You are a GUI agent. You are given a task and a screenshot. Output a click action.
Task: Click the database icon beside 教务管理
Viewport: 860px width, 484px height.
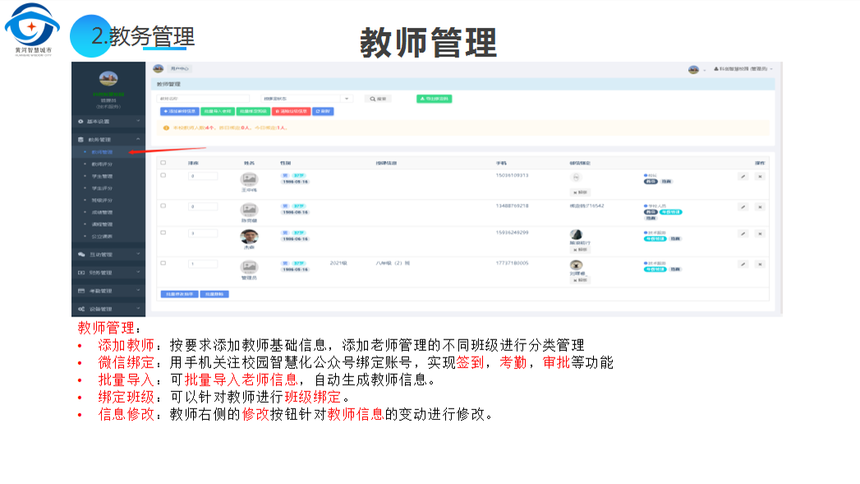tap(81, 139)
